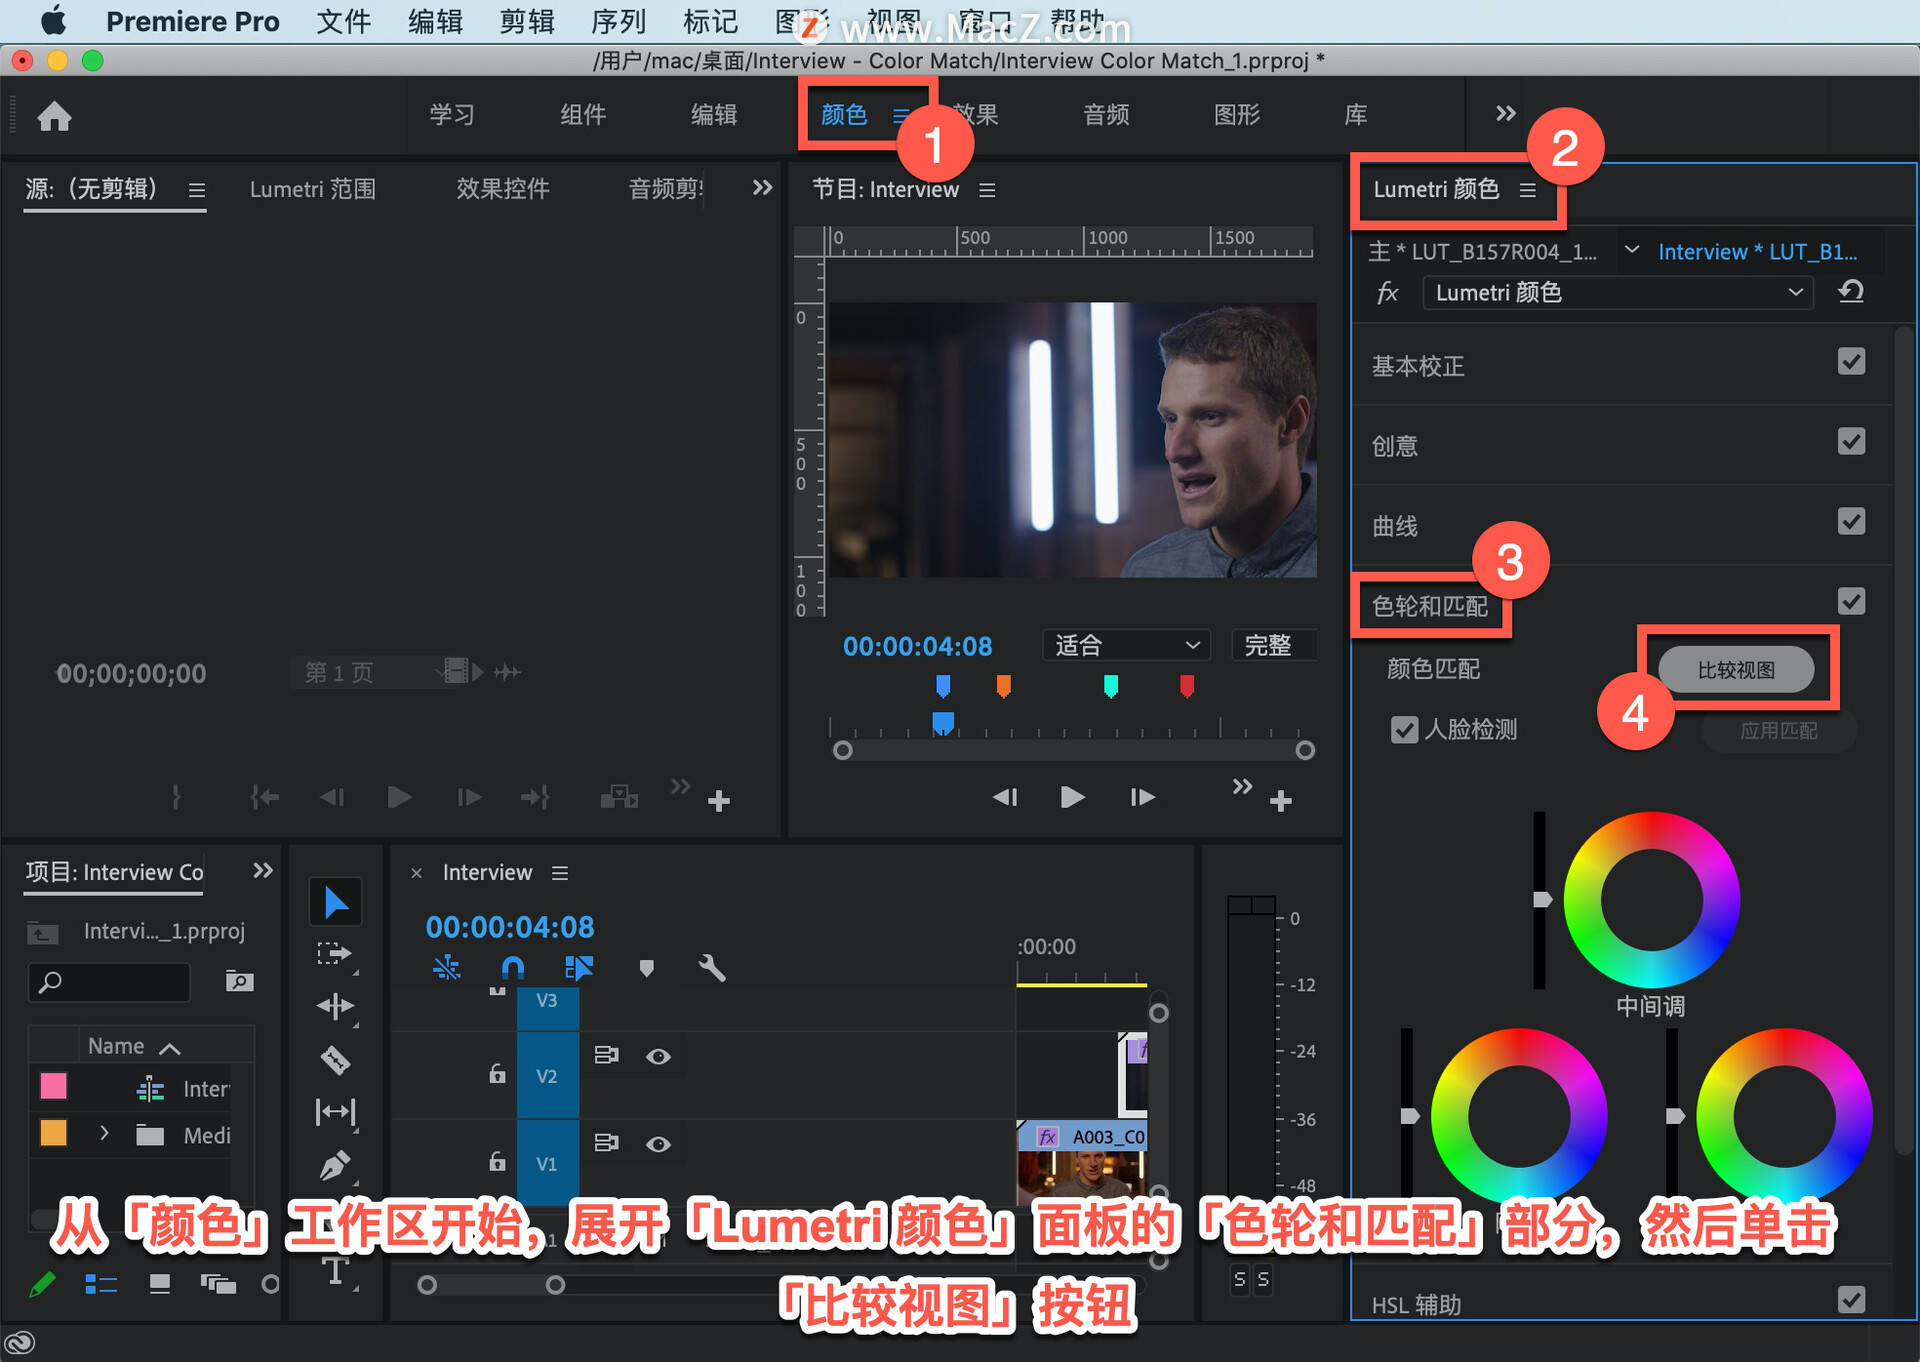
Task: Toggle the 人脸检测 checkbox
Action: [x=1404, y=729]
